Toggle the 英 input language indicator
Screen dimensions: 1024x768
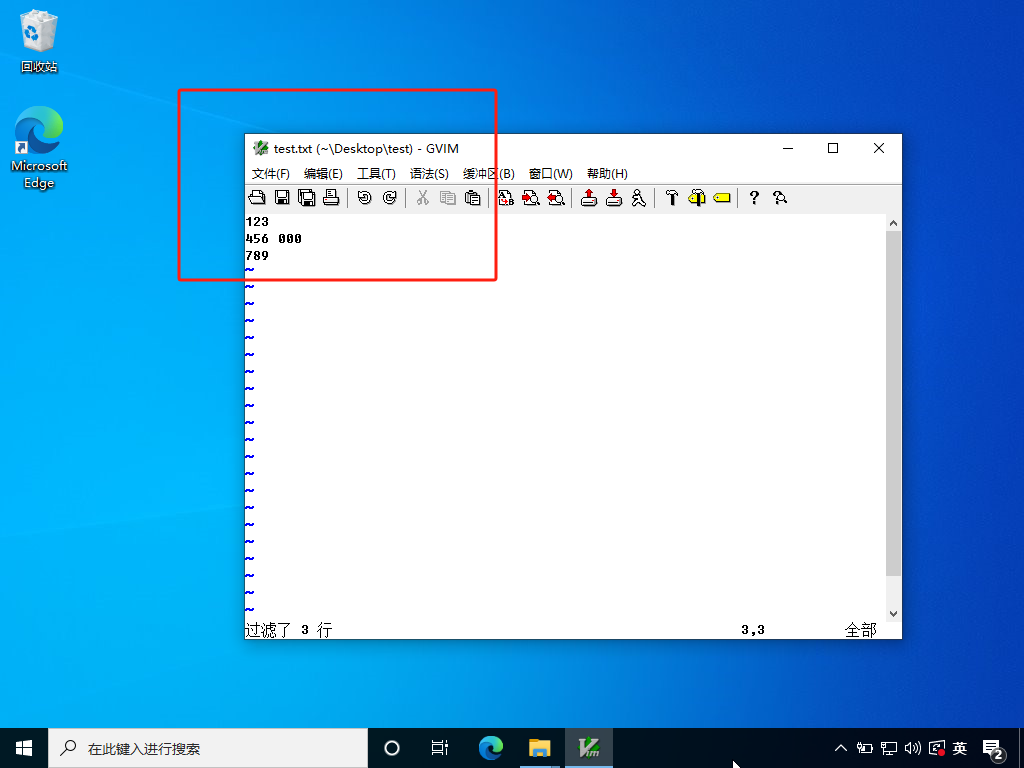click(x=960, y=748)
